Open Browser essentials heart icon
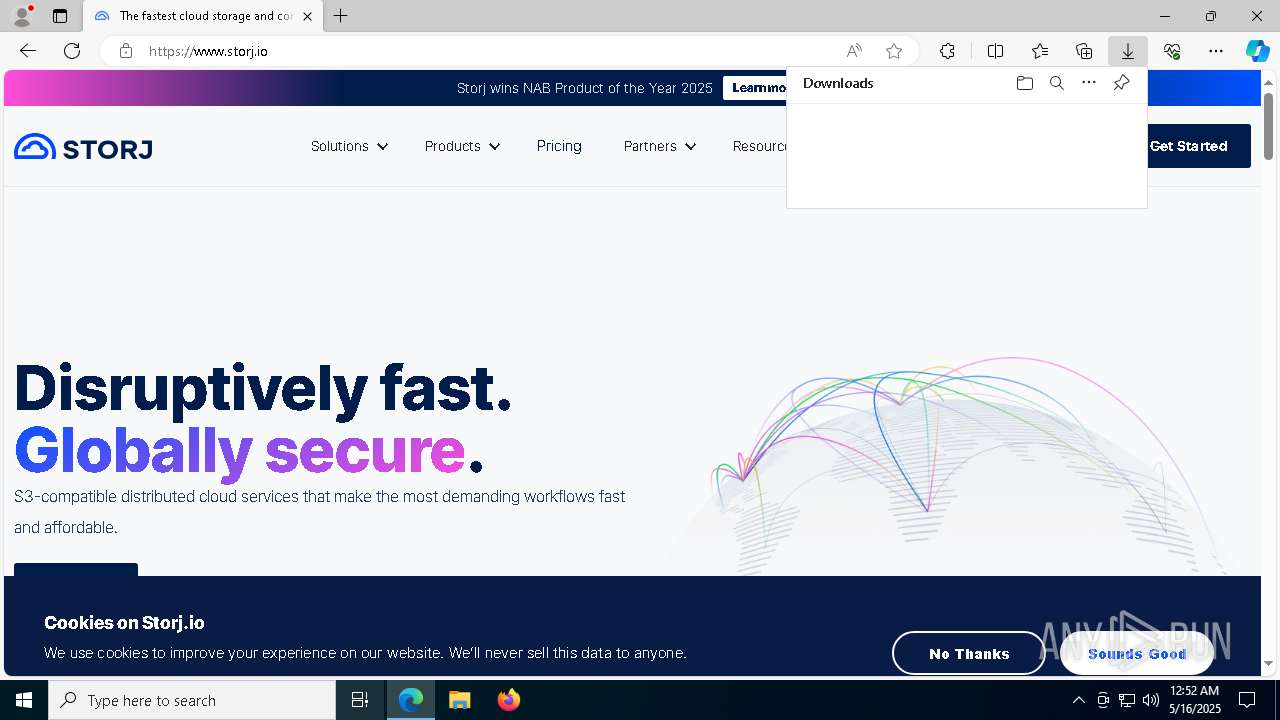This screenshot has height=720, width=1280. point(1172,51)
